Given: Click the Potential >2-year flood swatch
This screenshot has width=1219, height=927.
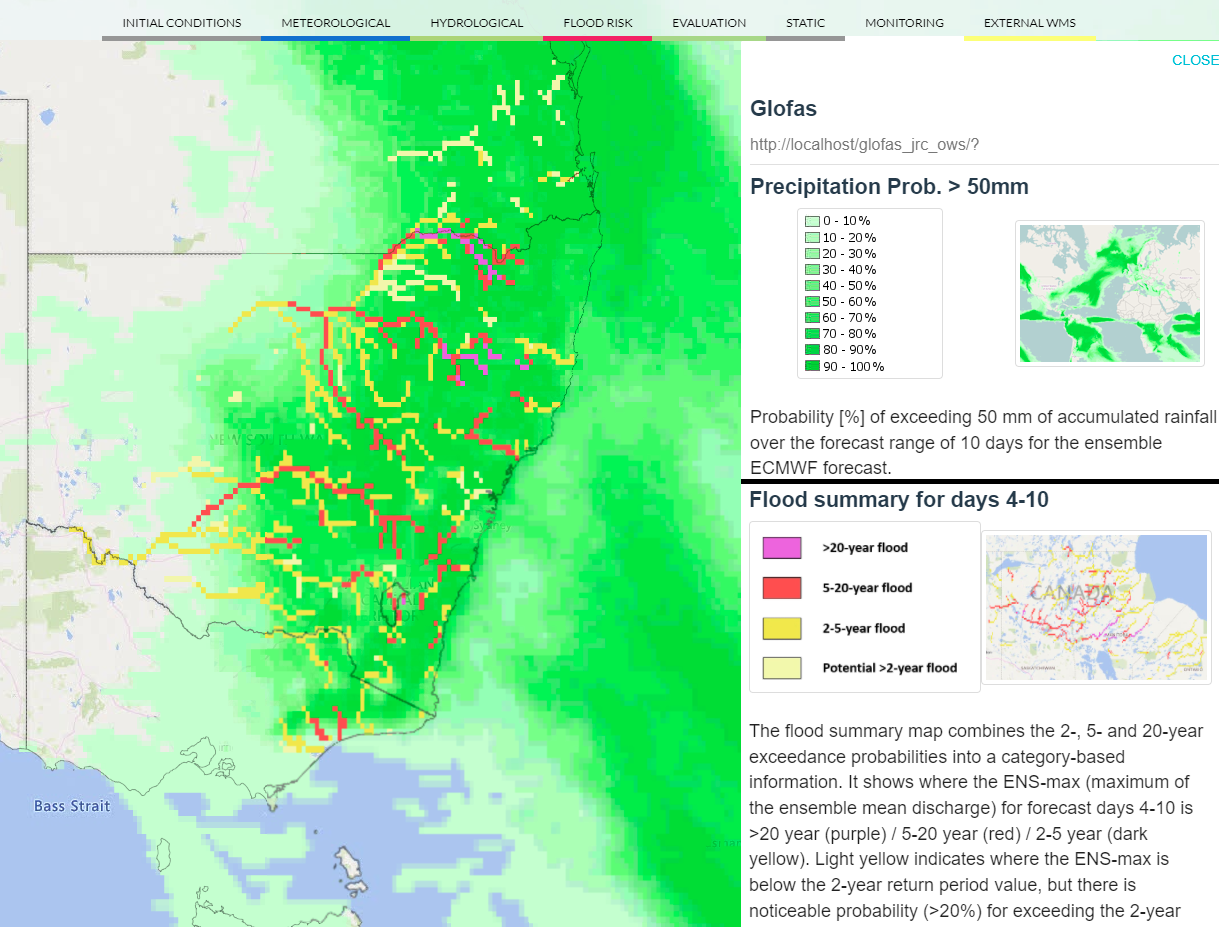Looking at the screenshot, I should 782,668.
